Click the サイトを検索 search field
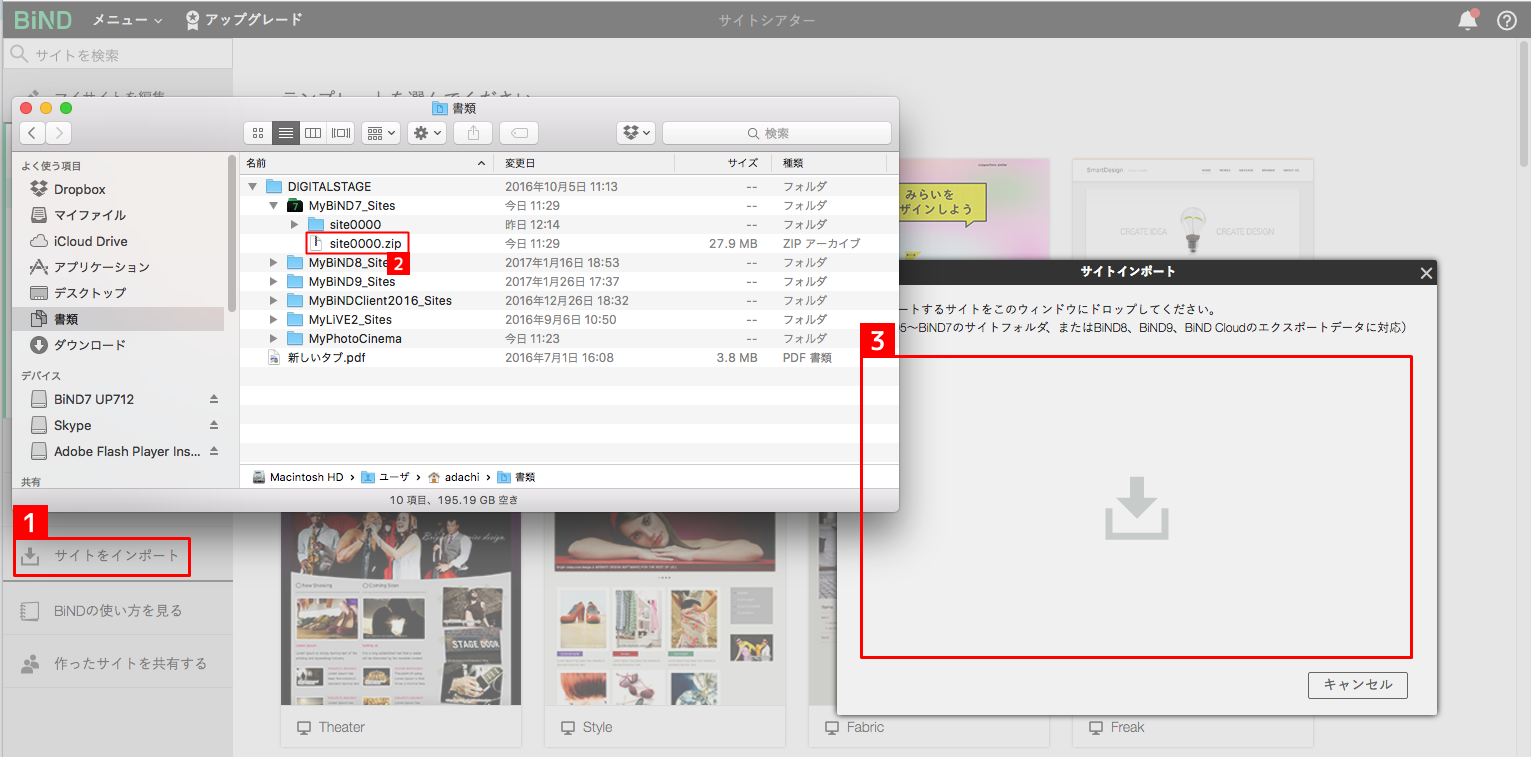This screenshot has width=1531, height=757. pos(118,55)
